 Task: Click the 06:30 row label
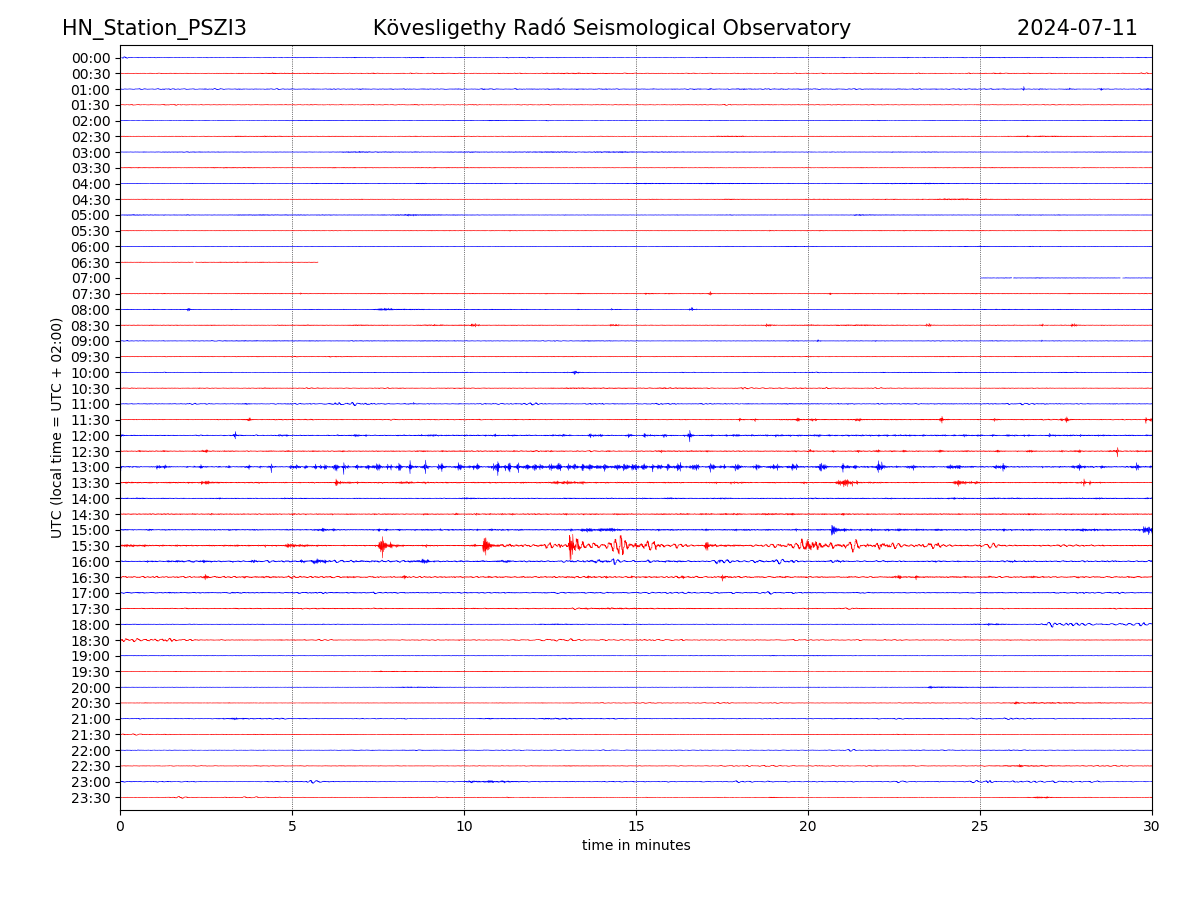tap(90, 263)
